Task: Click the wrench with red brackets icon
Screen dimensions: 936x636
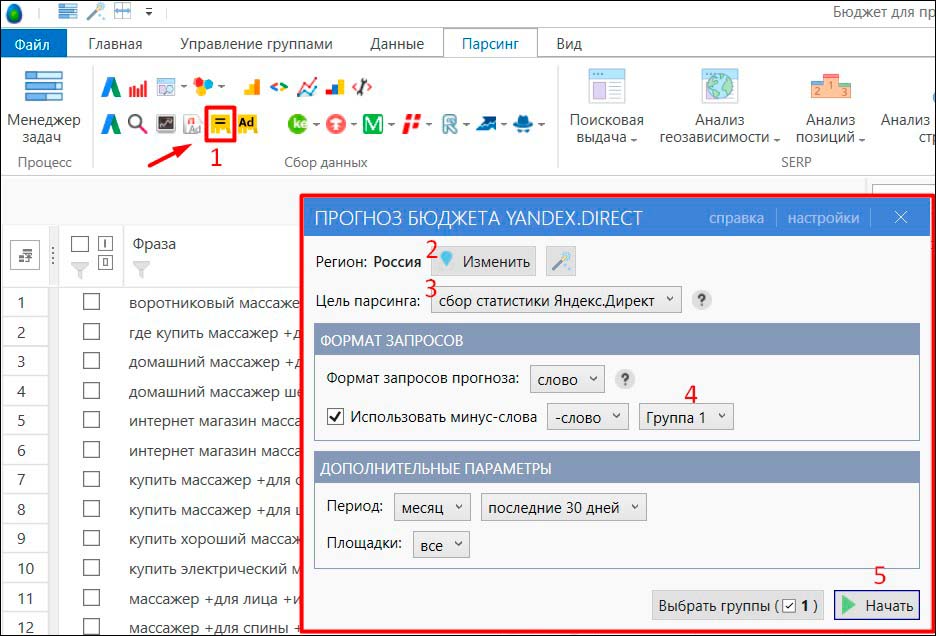Action: pyautogui.click(x=362, y=87)
